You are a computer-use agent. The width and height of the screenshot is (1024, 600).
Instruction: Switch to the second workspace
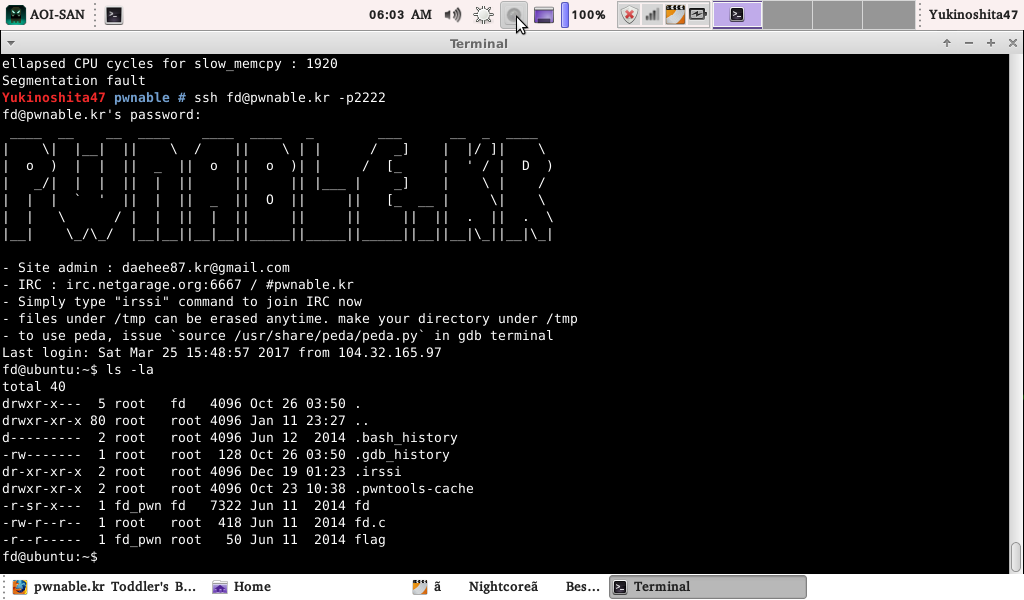point(788,14)
